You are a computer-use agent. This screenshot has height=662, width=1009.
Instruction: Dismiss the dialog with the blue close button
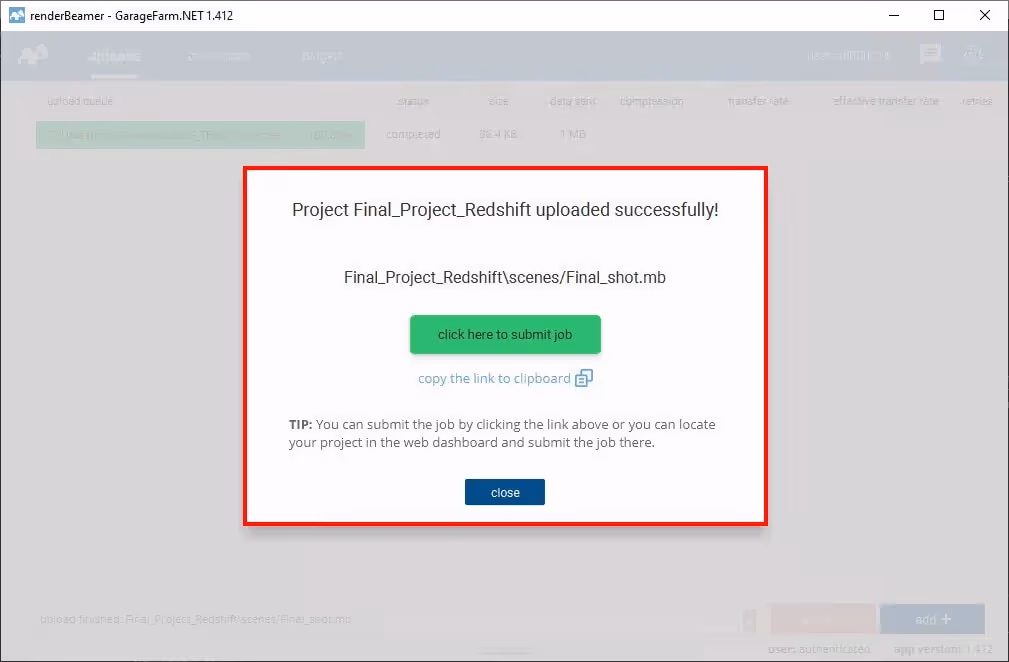click(505, 492)
